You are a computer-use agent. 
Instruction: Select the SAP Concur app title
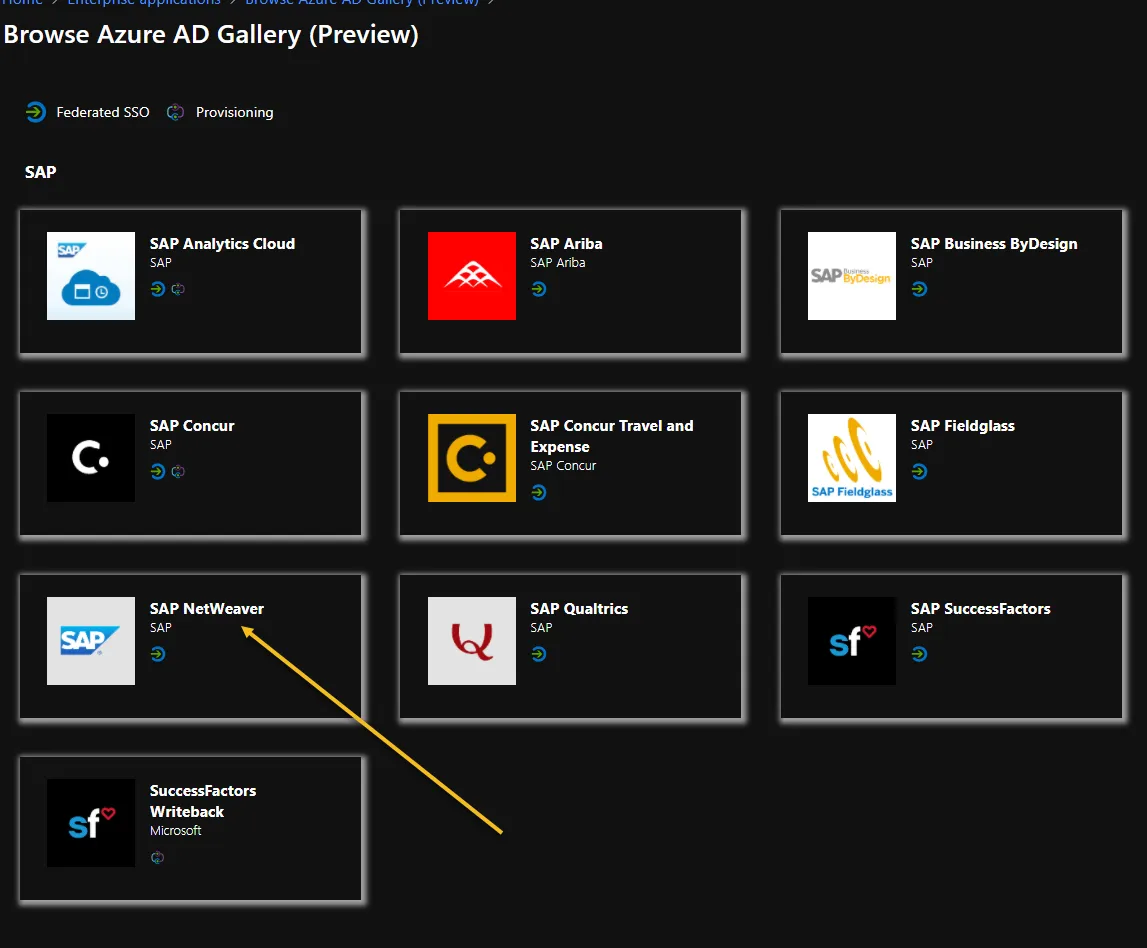(x=192, y=426)
